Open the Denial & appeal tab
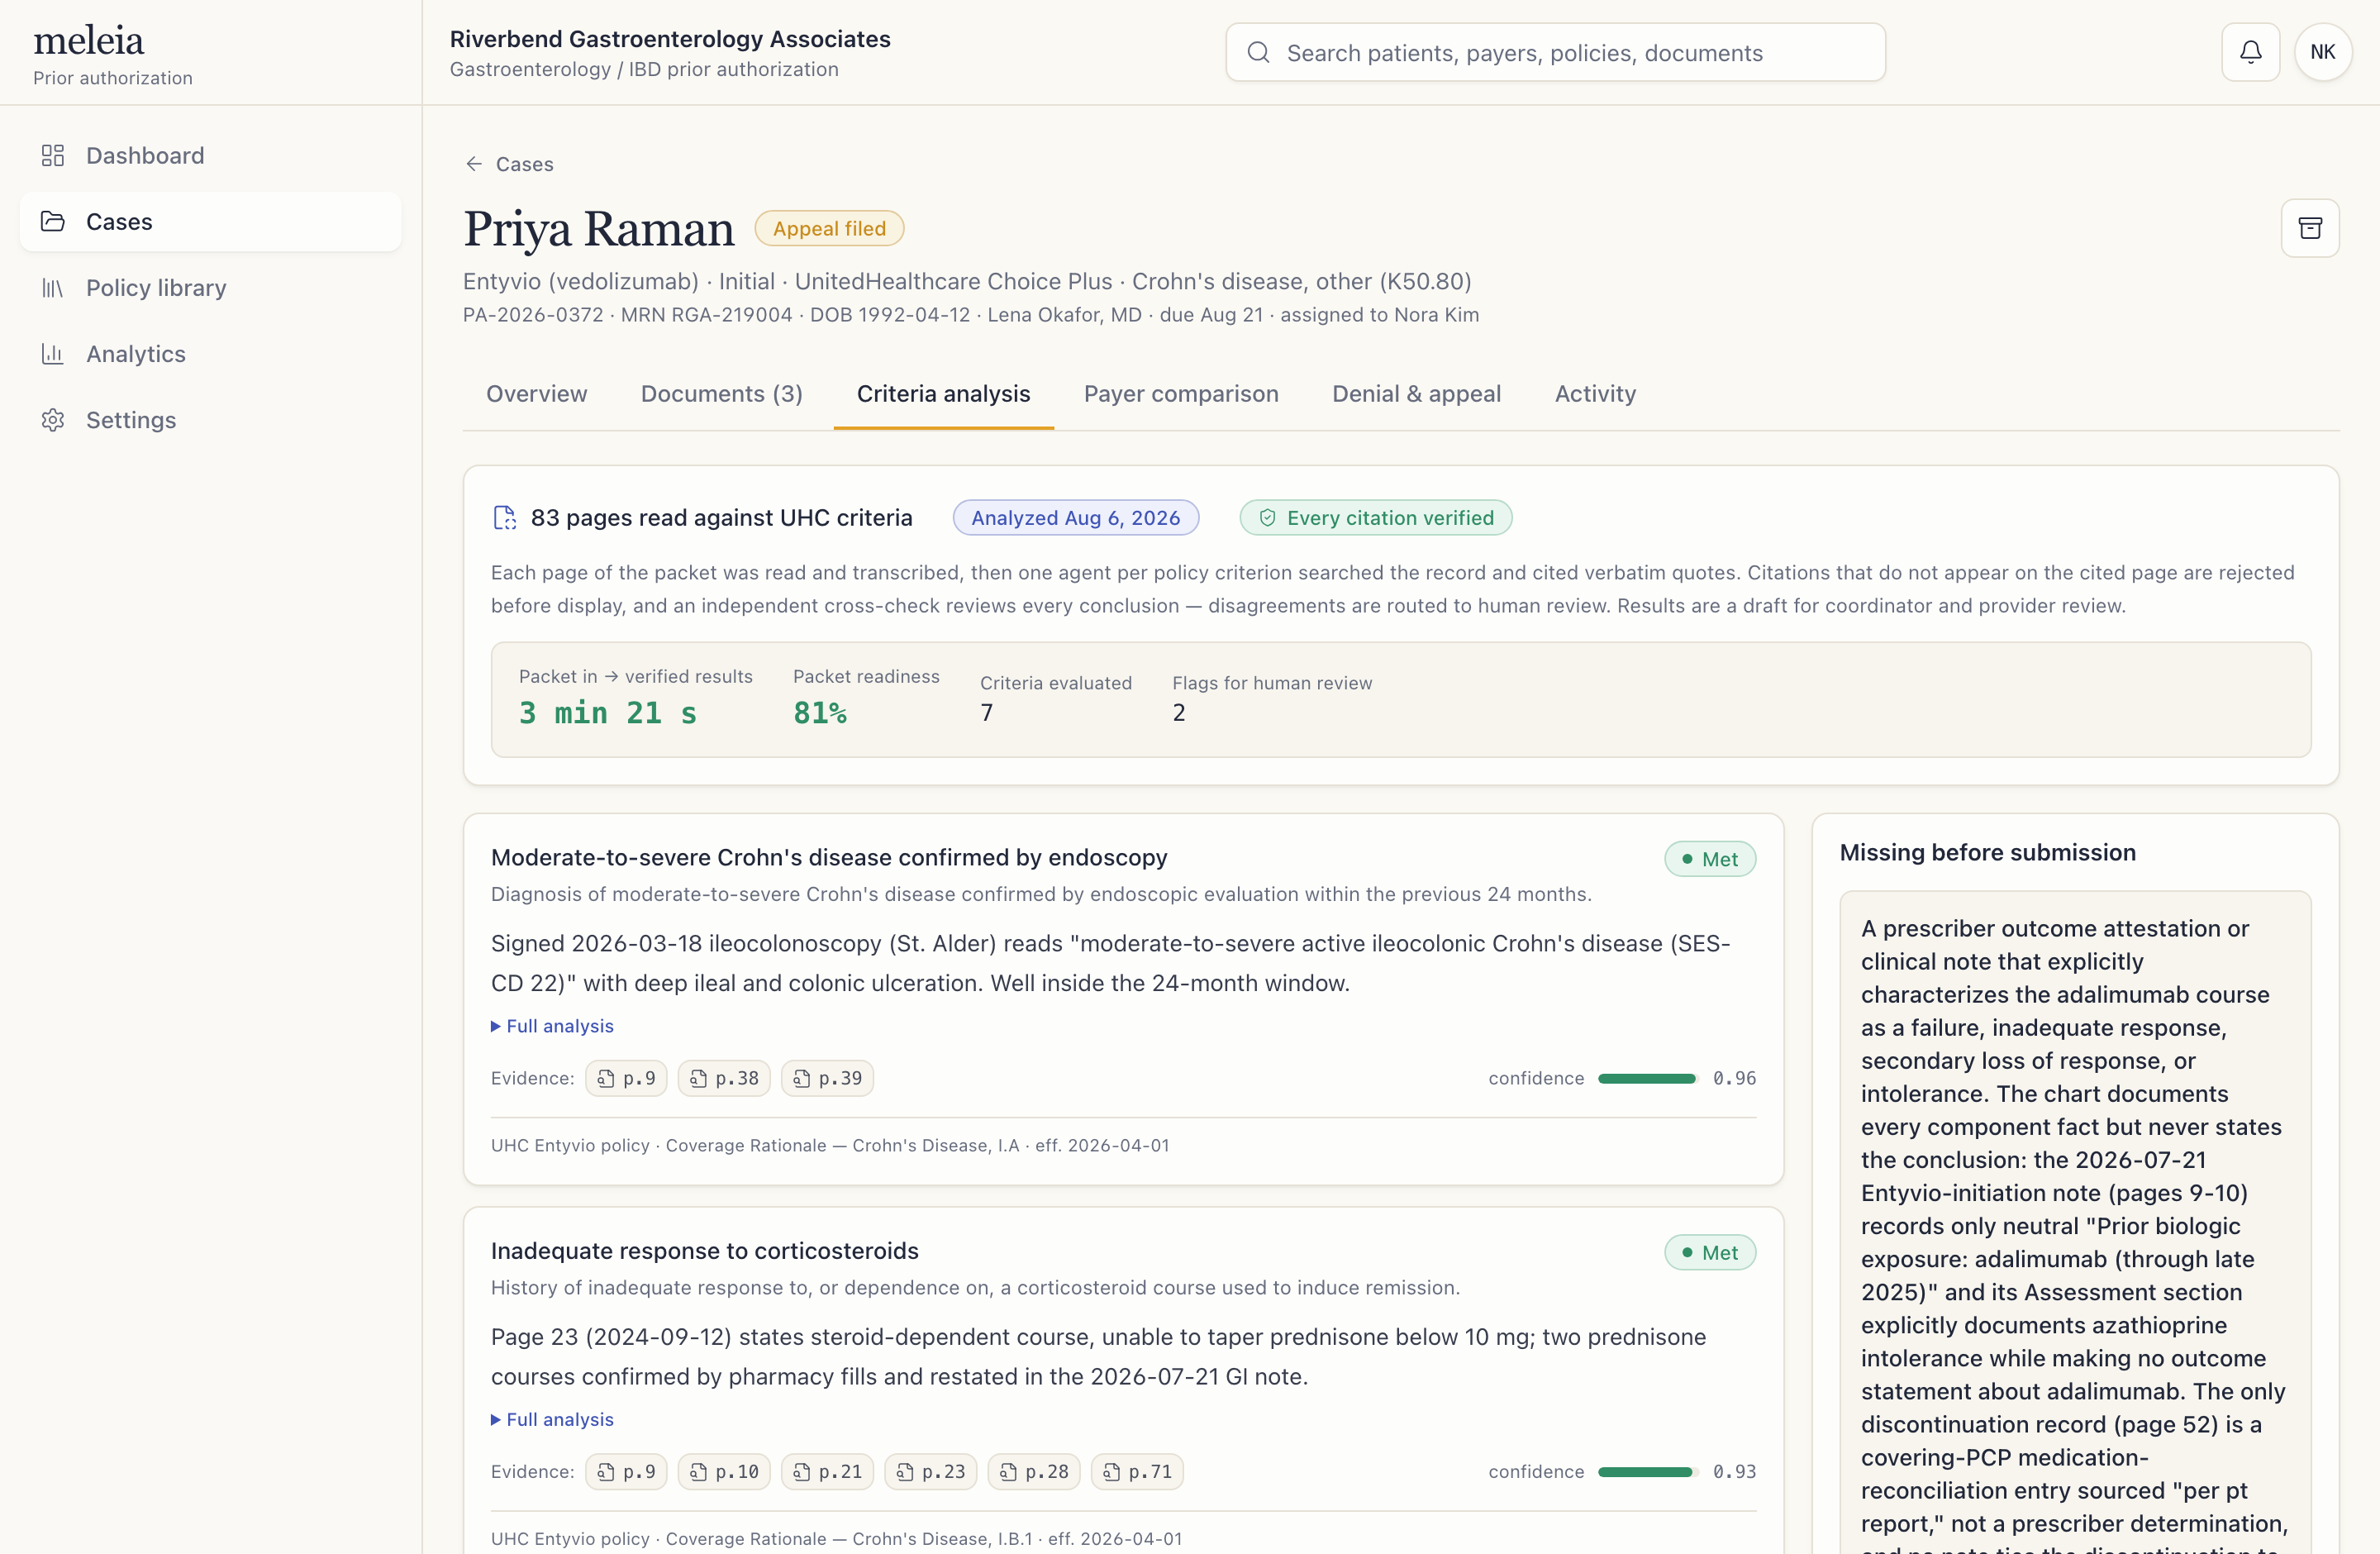The width and height of the screenshot is (2380, 1554). (x=1416, y=394)
